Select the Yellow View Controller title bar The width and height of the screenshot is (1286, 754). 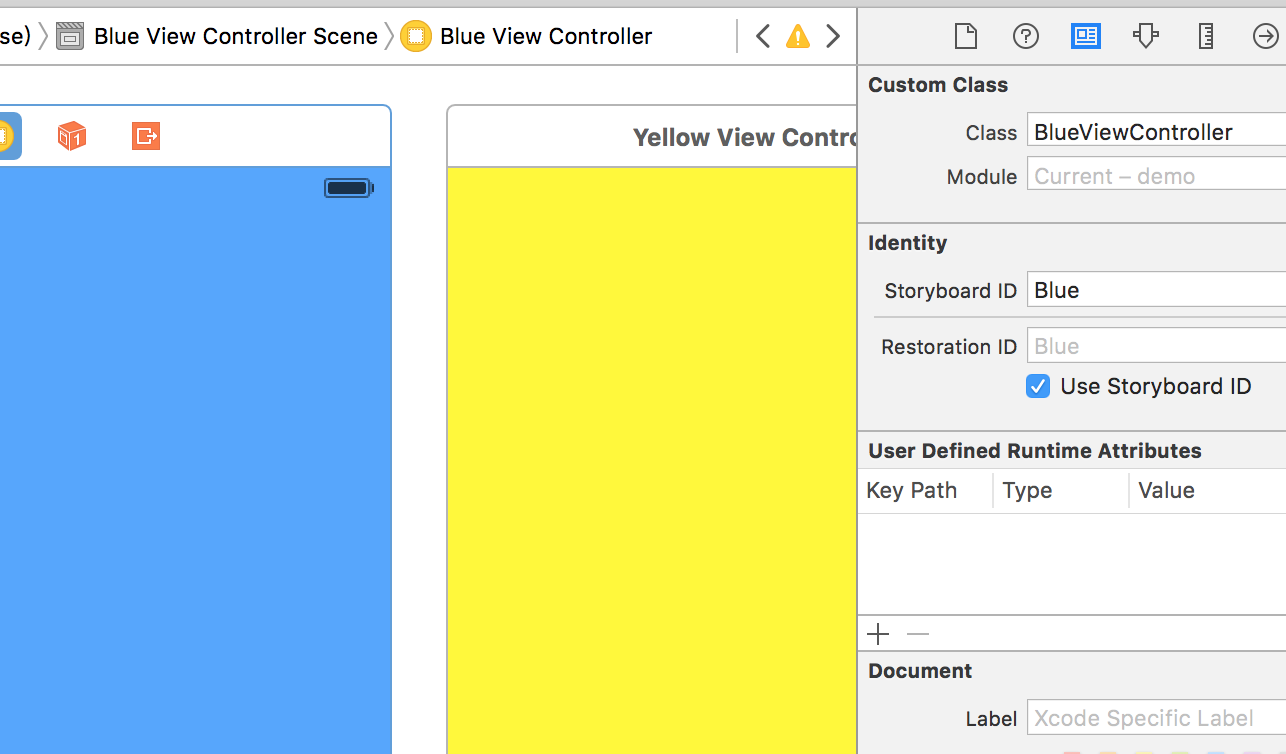[x=652, y=137]
